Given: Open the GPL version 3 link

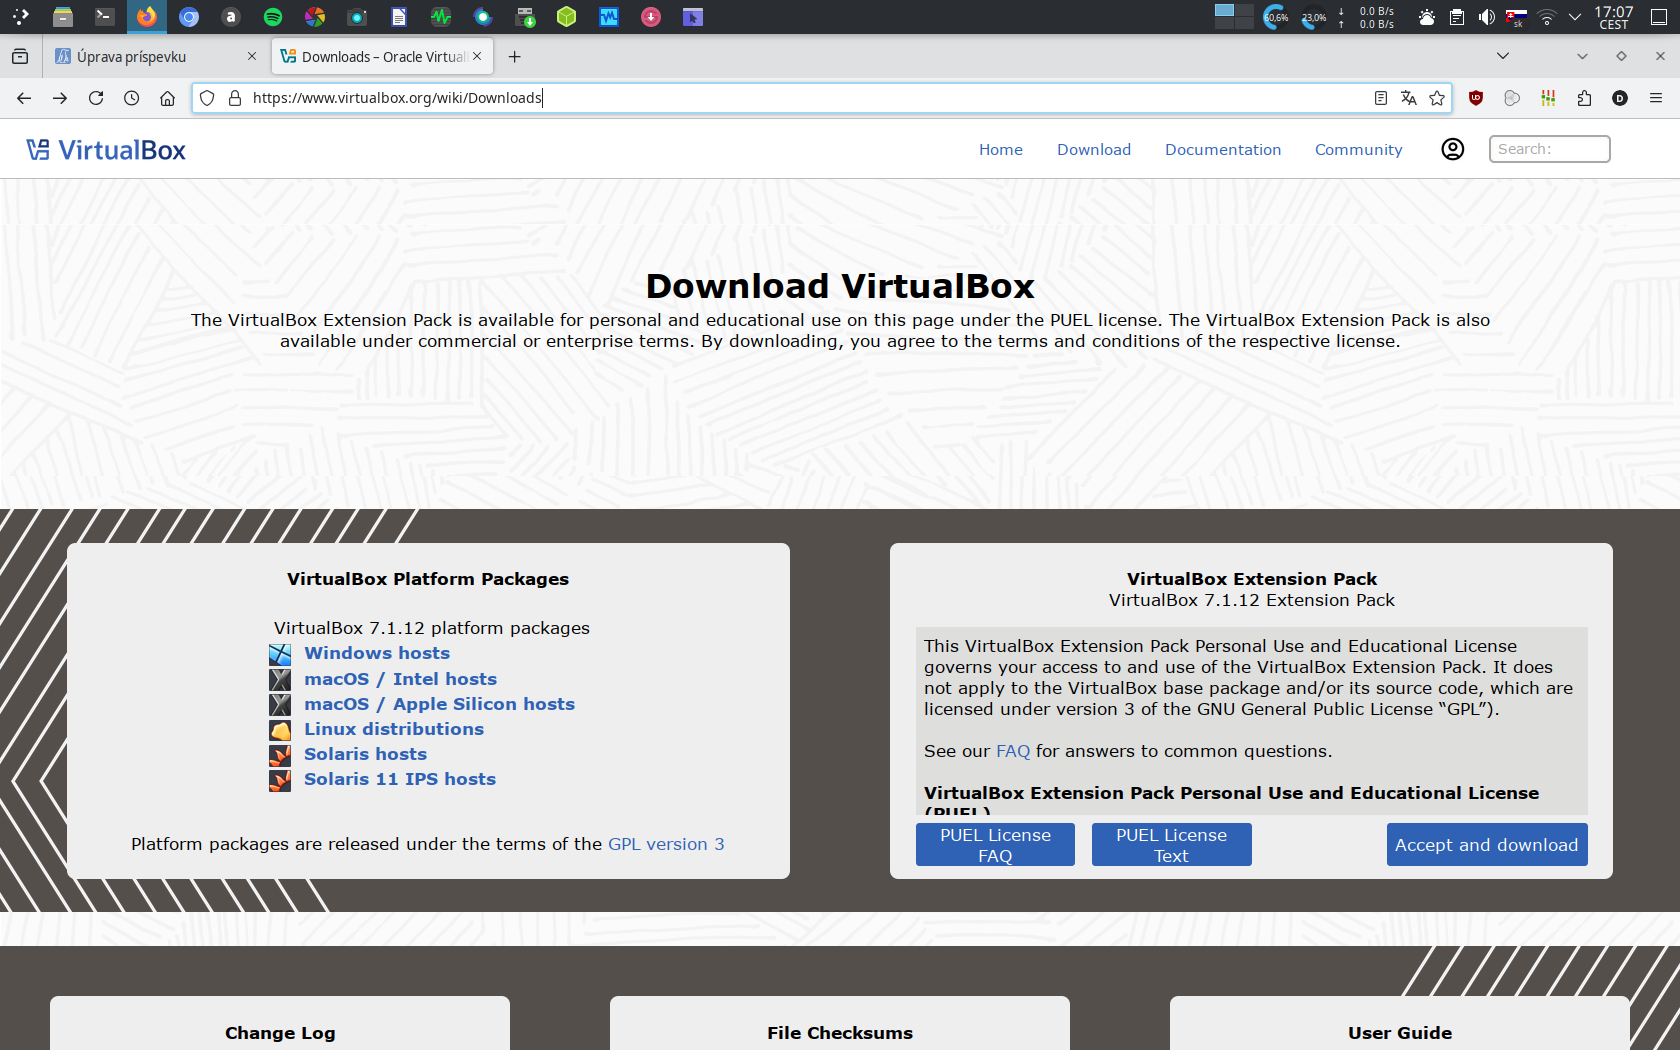Looking at the screenshot, I should pyautogui.click(x=666, y=844).
